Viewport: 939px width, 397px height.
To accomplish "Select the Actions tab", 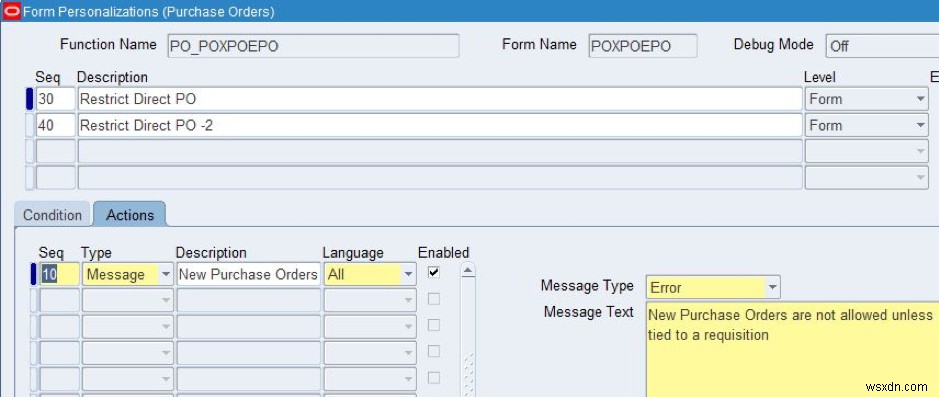I will pos(130,215).
